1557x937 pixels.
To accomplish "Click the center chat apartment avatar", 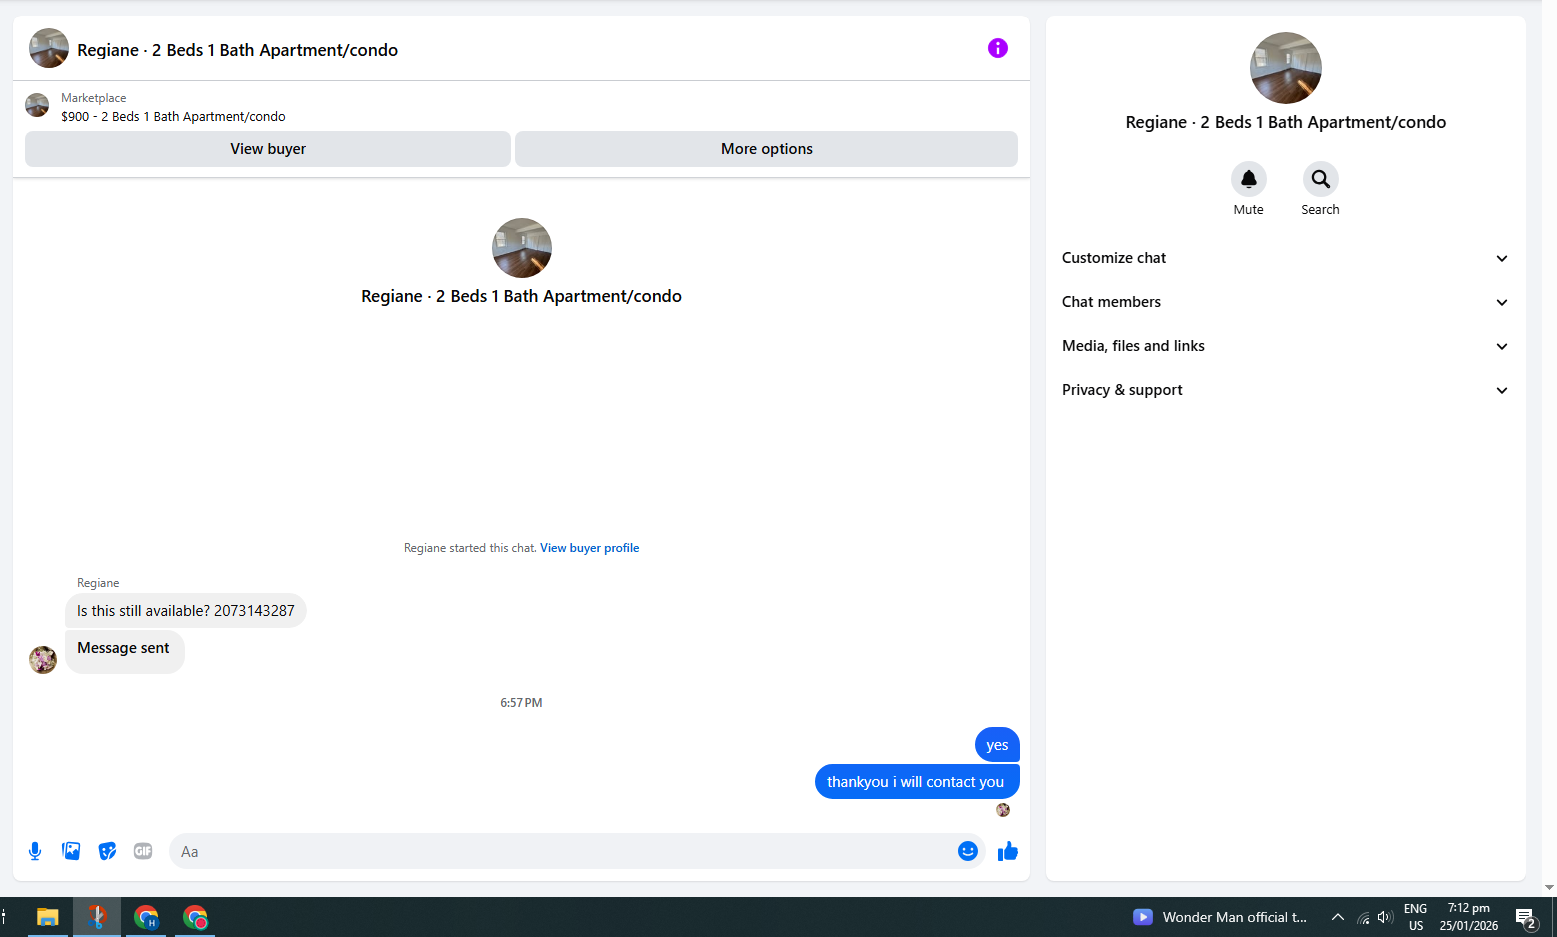I will point(521,248).
